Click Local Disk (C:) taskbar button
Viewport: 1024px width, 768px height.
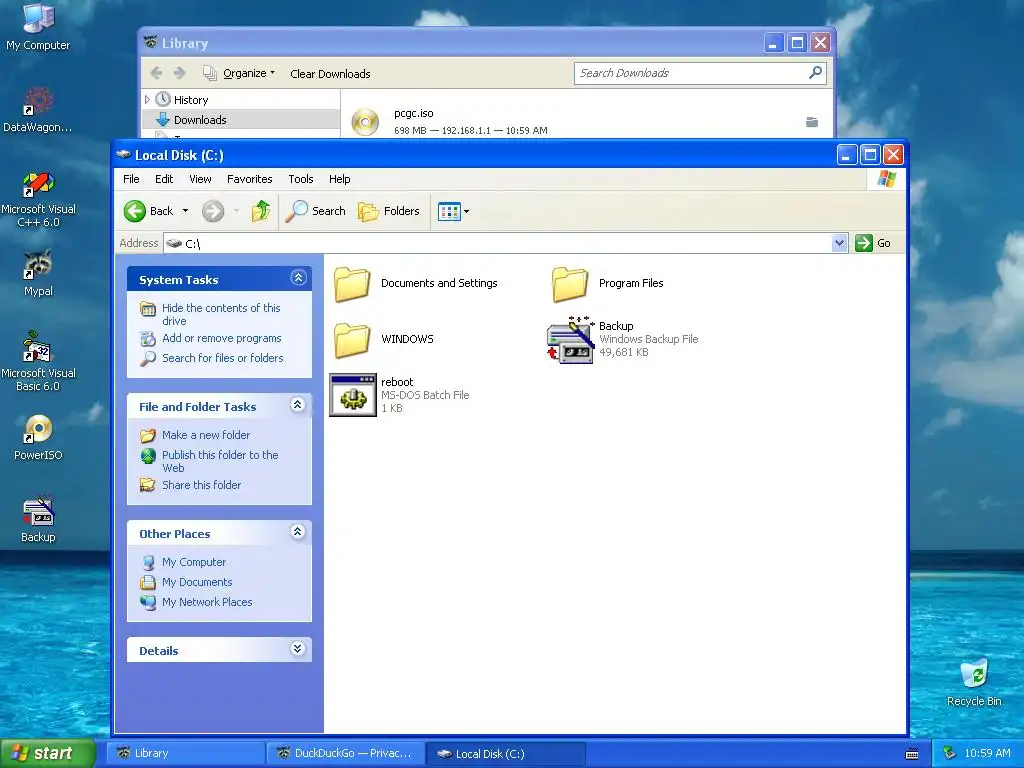(504, 754)
